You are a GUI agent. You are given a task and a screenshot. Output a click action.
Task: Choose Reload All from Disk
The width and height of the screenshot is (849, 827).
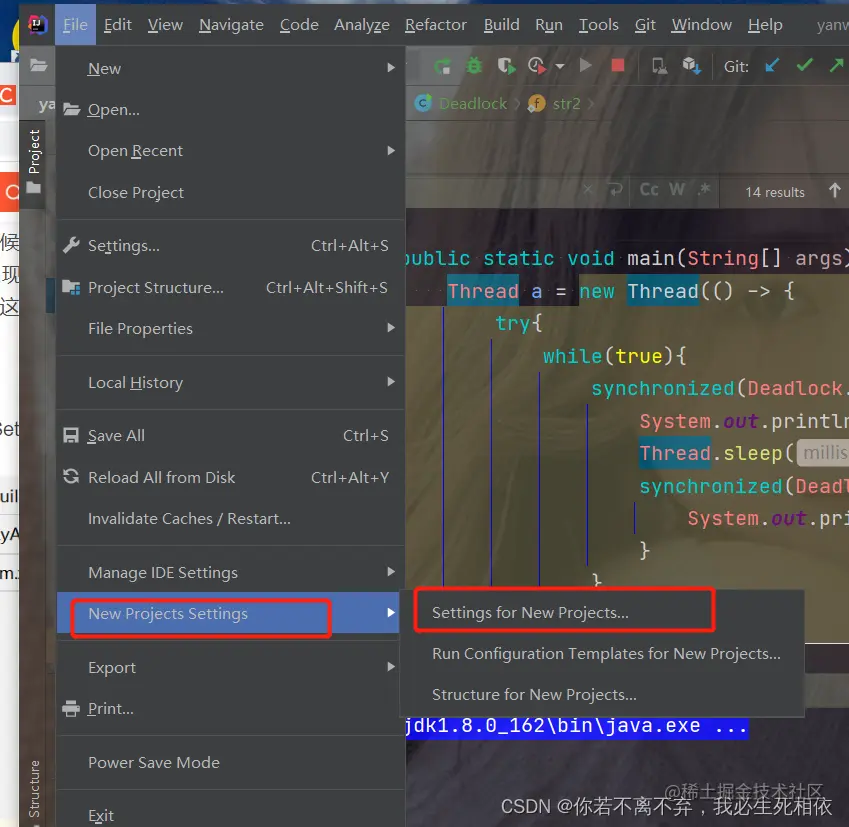coord(231,477)
